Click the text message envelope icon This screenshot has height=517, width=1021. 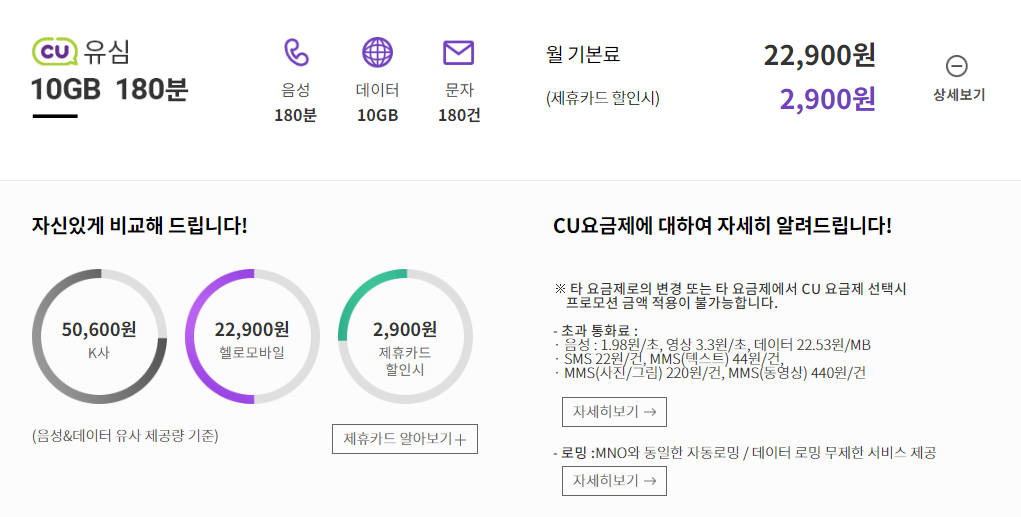point(458,53)
